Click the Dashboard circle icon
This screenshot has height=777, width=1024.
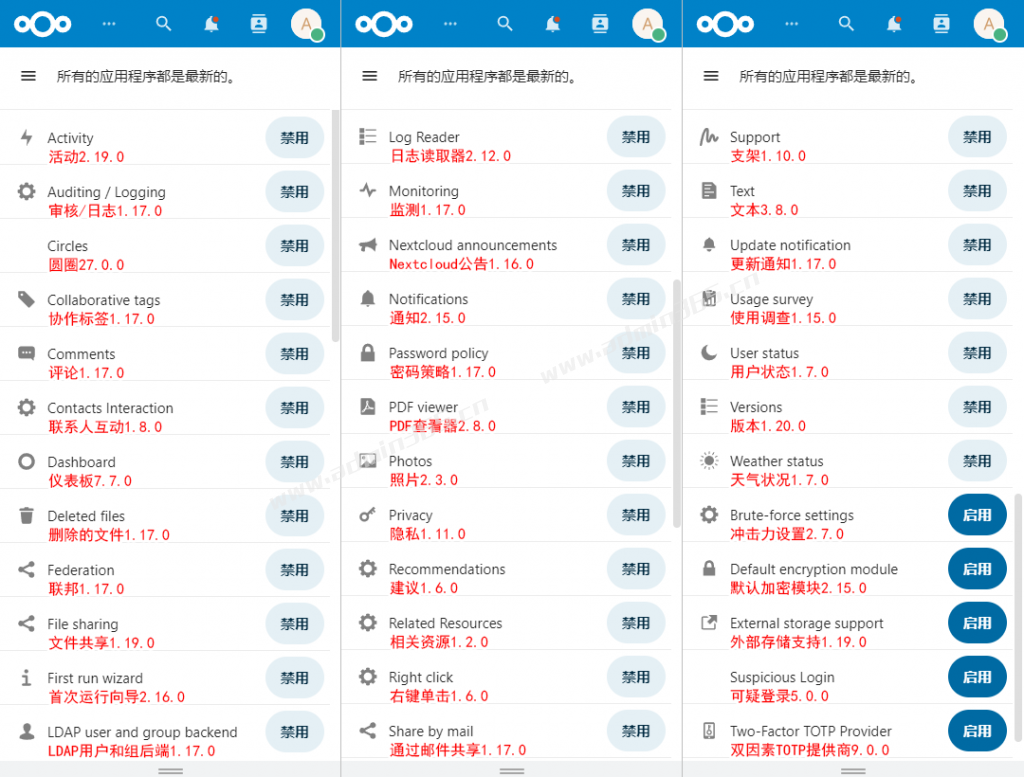pyautogui.click(x=26, y=462)
